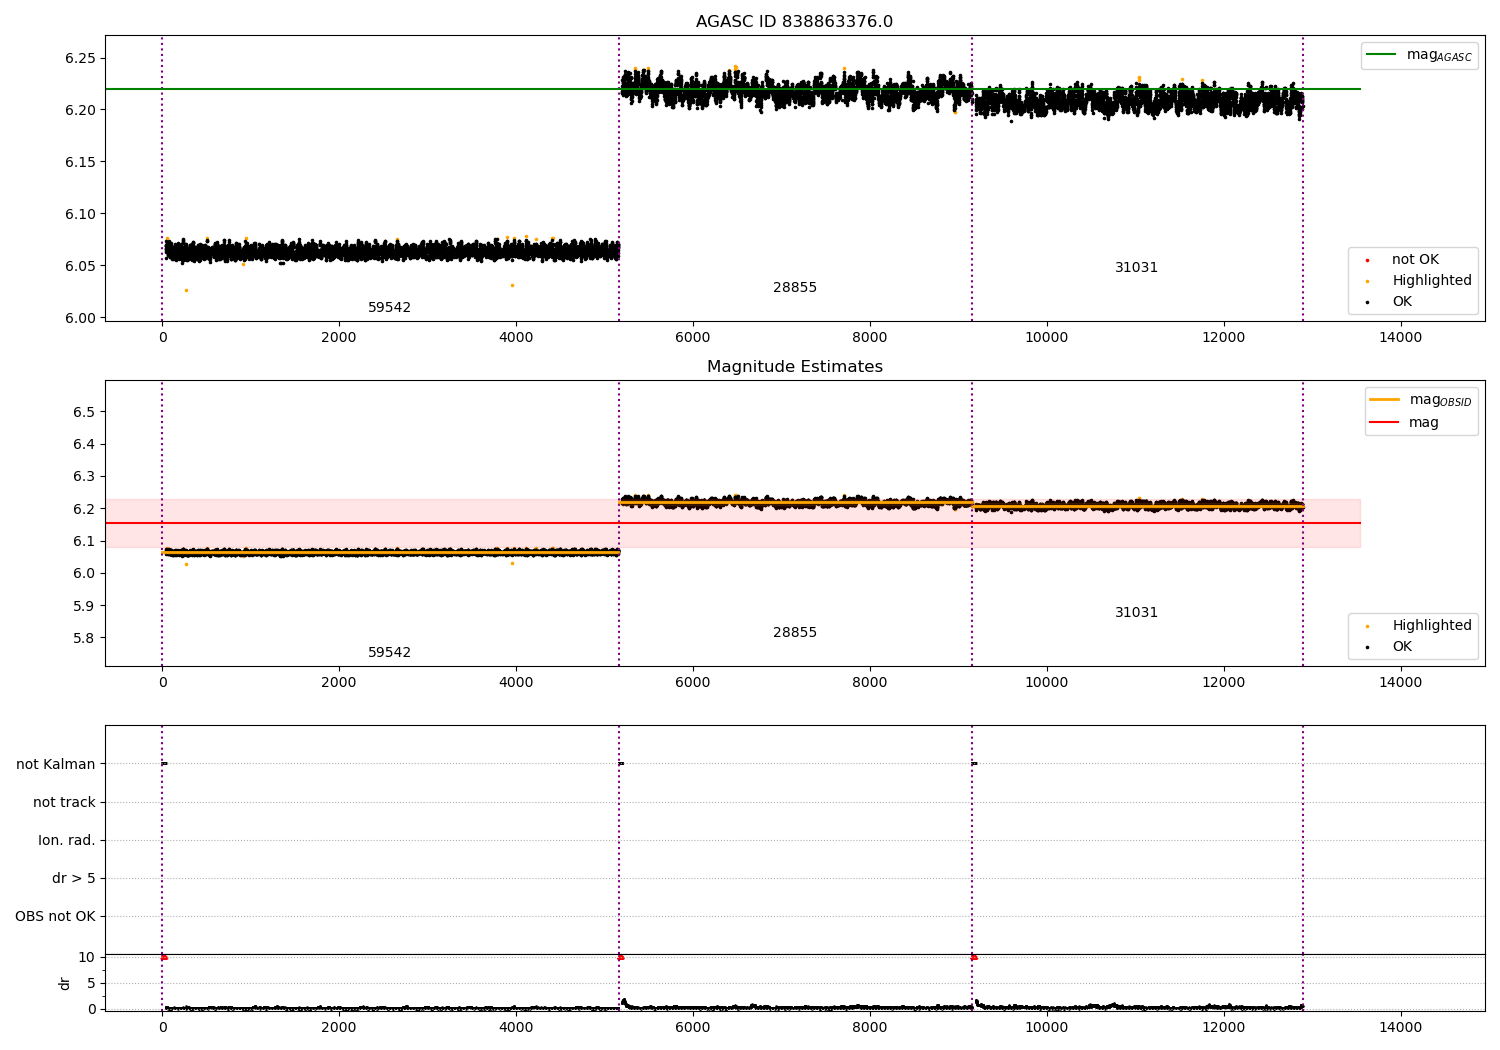Click the 6.05 y-axis tick label
This screenshot has height=1050, width=1500.
click(x=80, y=266)
